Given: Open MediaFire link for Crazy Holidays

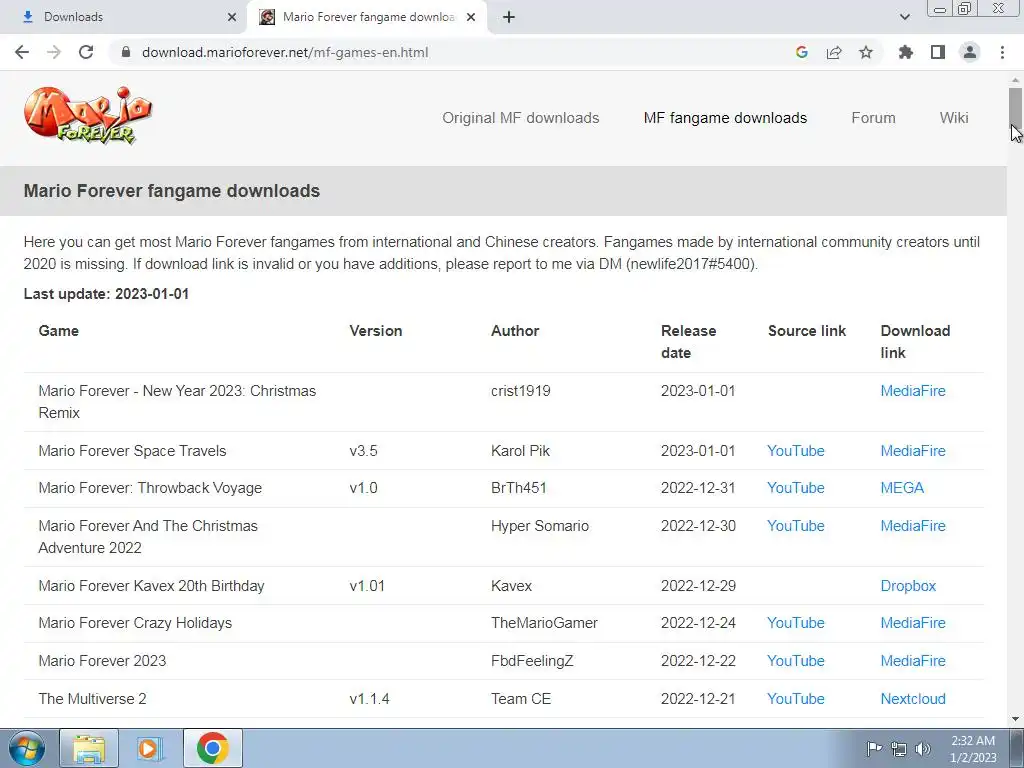Looking at the screenshot, I should click(912, 623).
